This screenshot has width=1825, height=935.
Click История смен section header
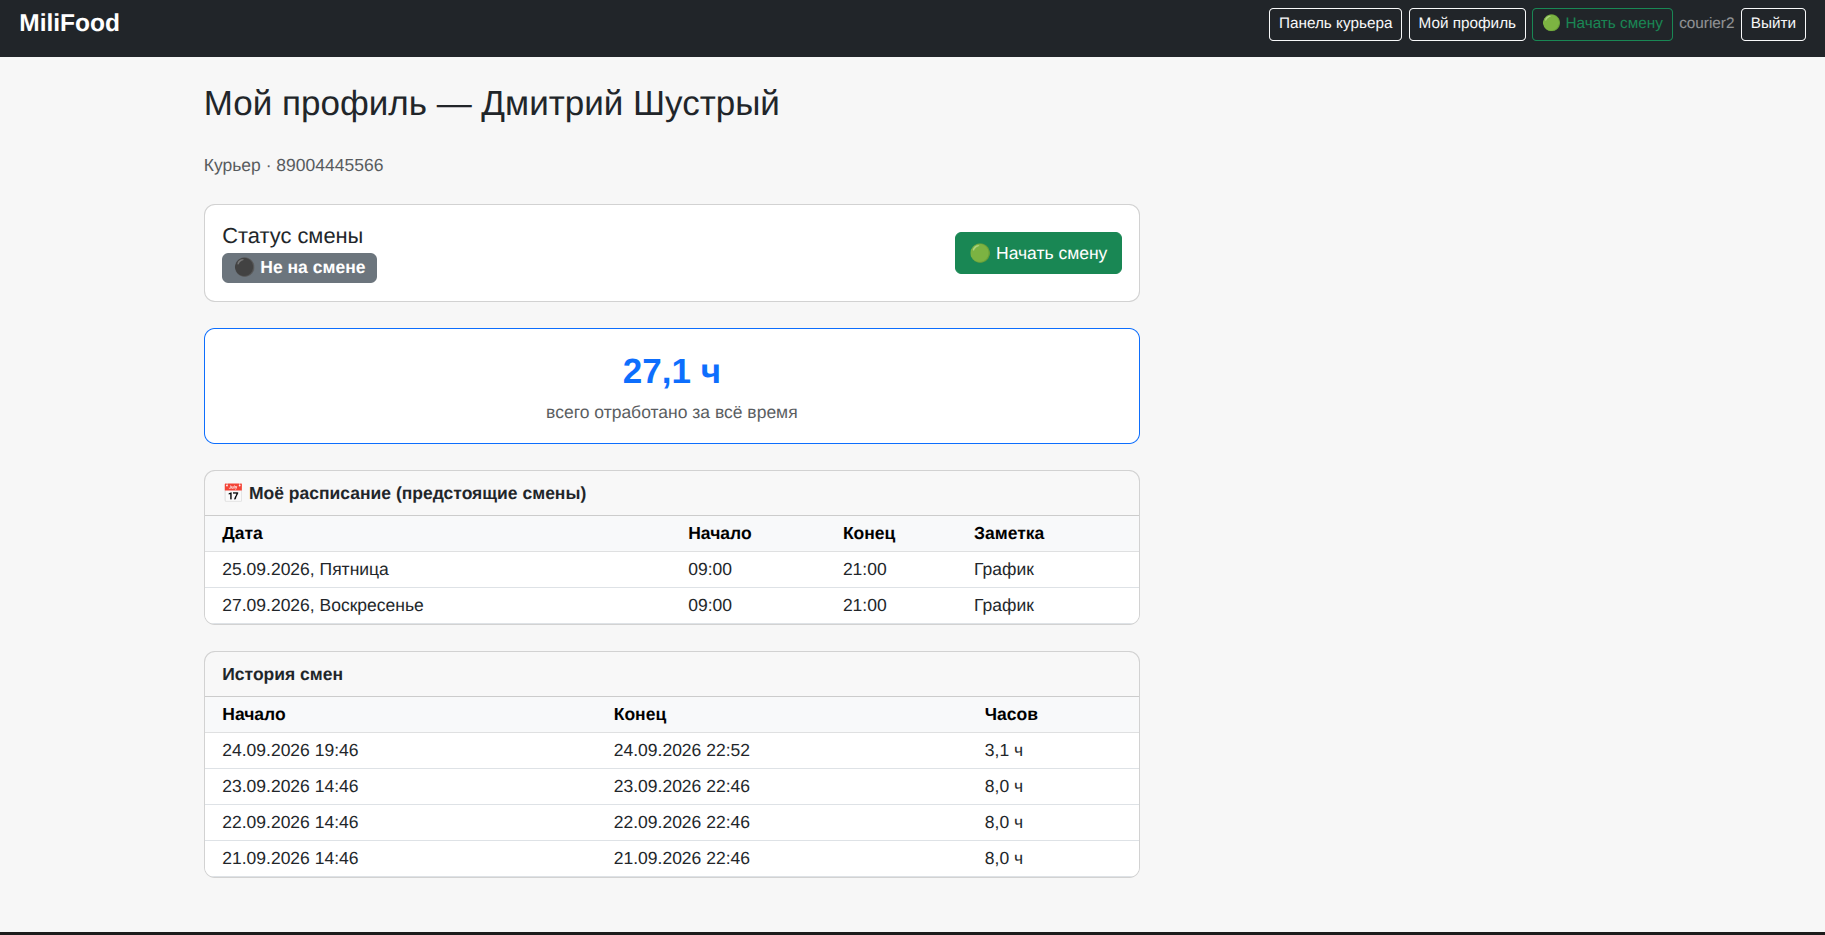pos(282,675)
